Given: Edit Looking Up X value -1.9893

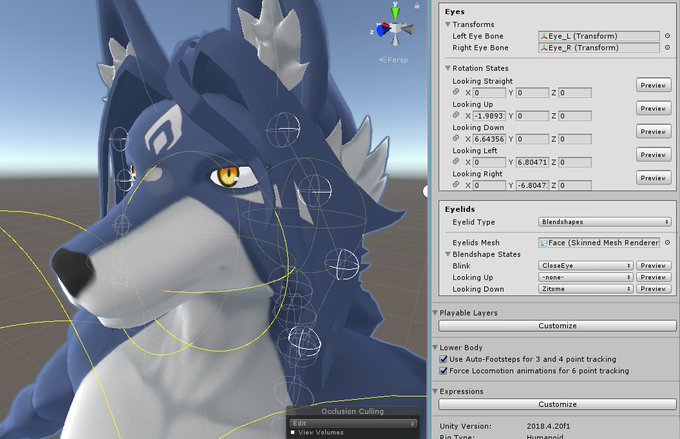Looking at the screenshot, I should coord(489,116).
